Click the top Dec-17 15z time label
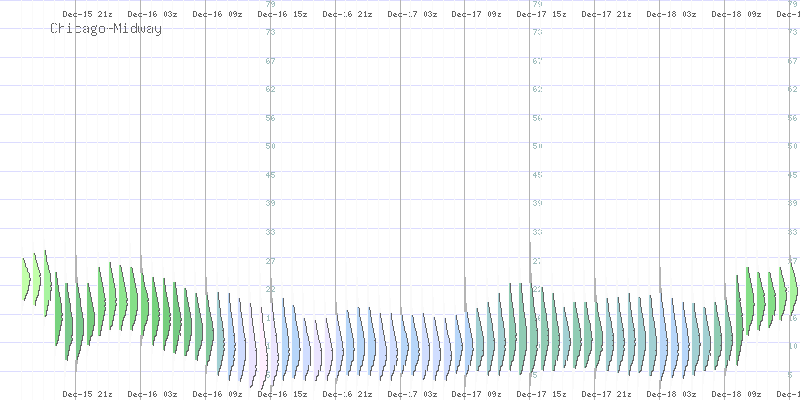The image size is (800, 400). pyautogui.click(x=541, y=15)
